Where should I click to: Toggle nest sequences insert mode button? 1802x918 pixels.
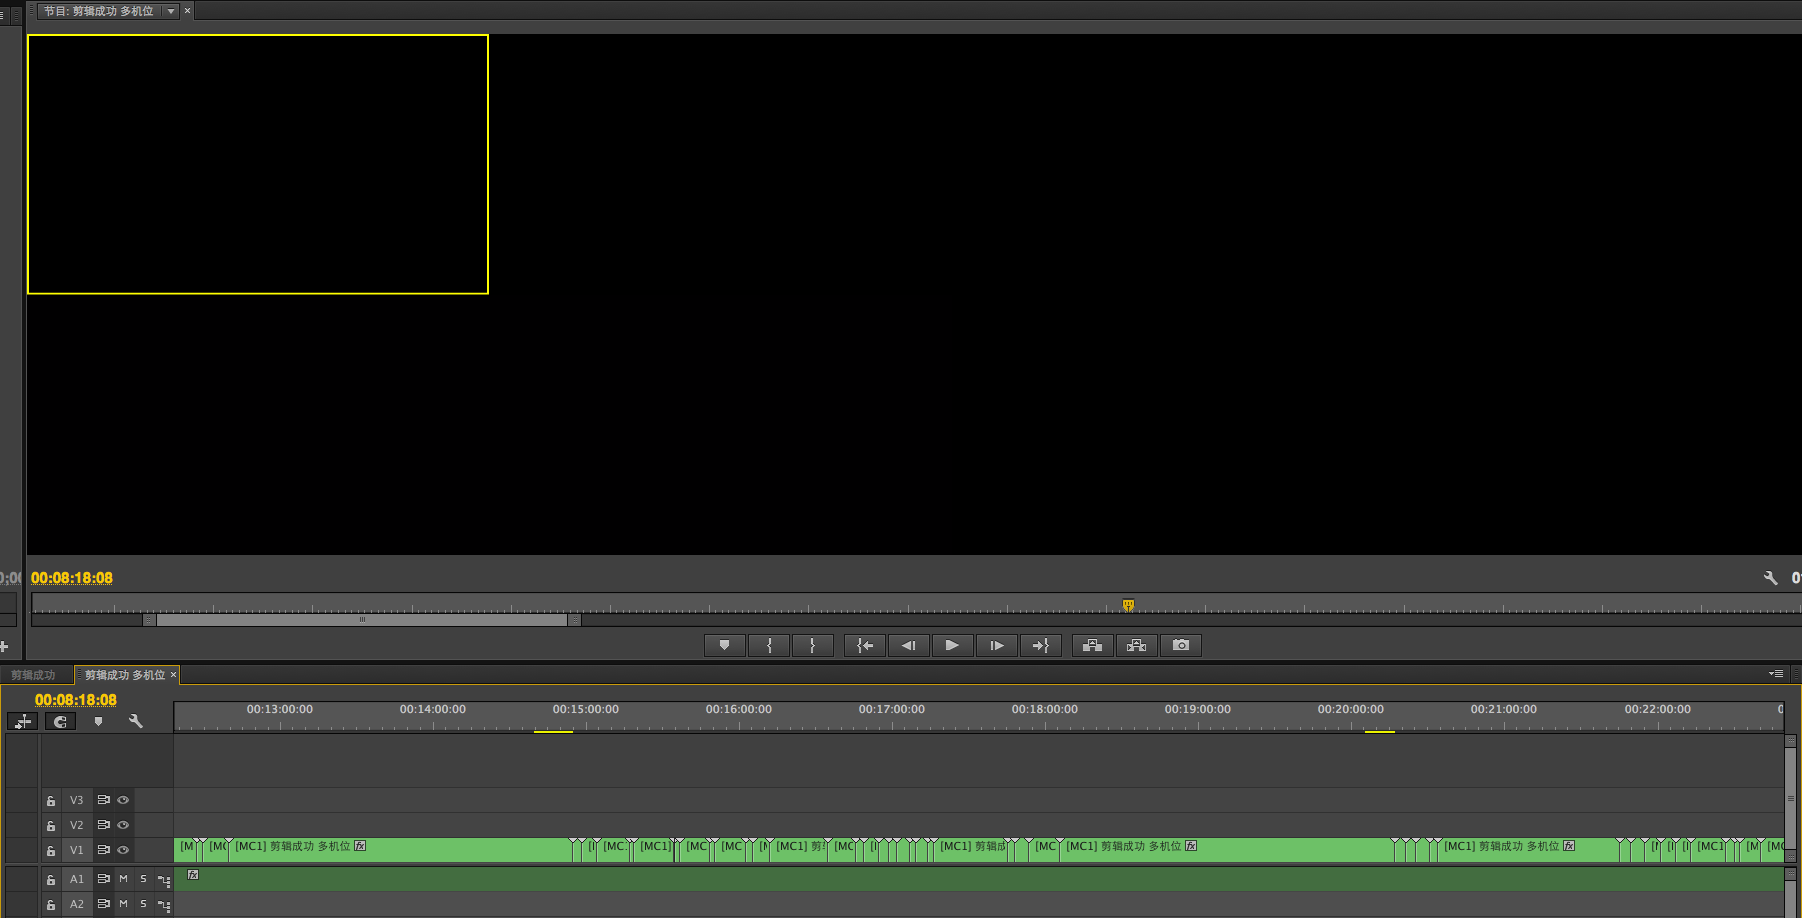(23, 722)
